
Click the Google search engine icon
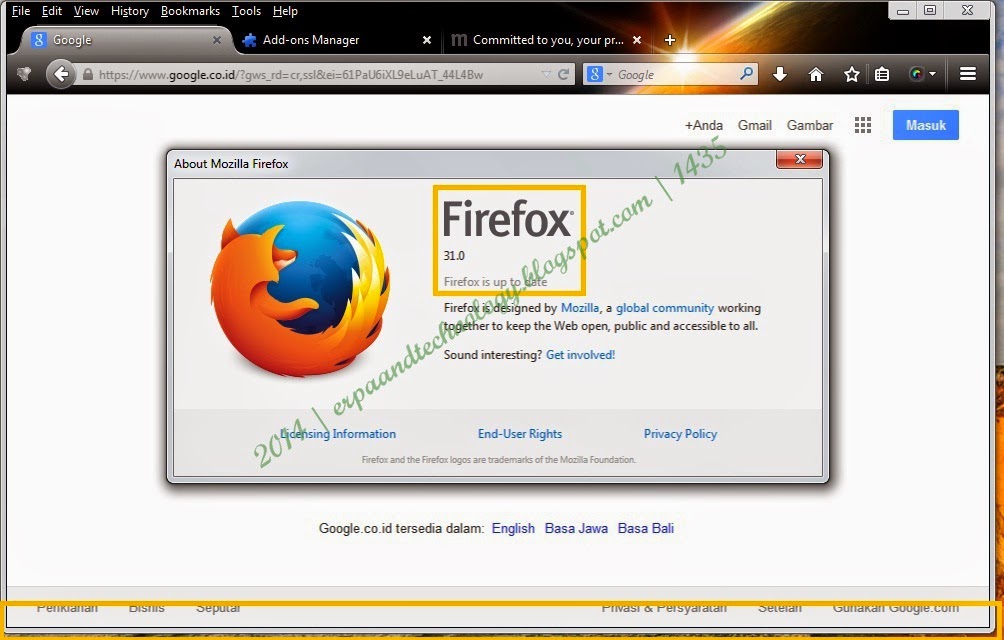pos(595,74)
